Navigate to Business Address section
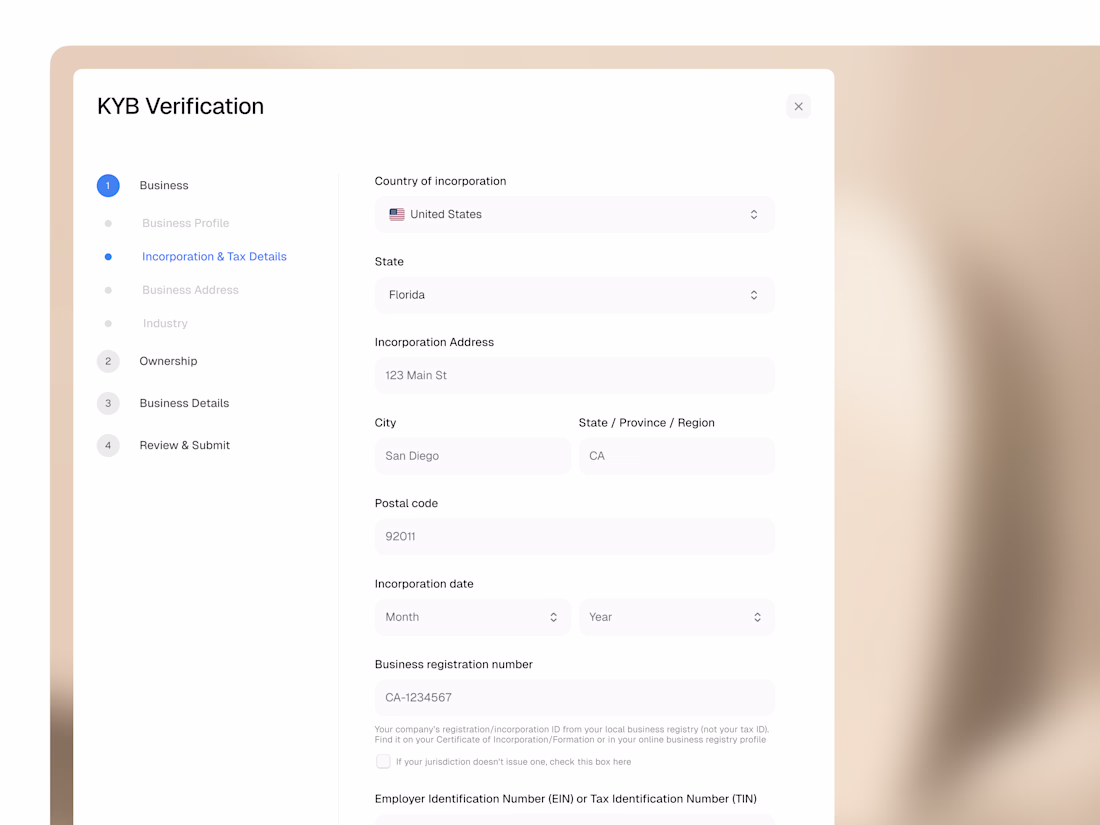 point(190,290)
